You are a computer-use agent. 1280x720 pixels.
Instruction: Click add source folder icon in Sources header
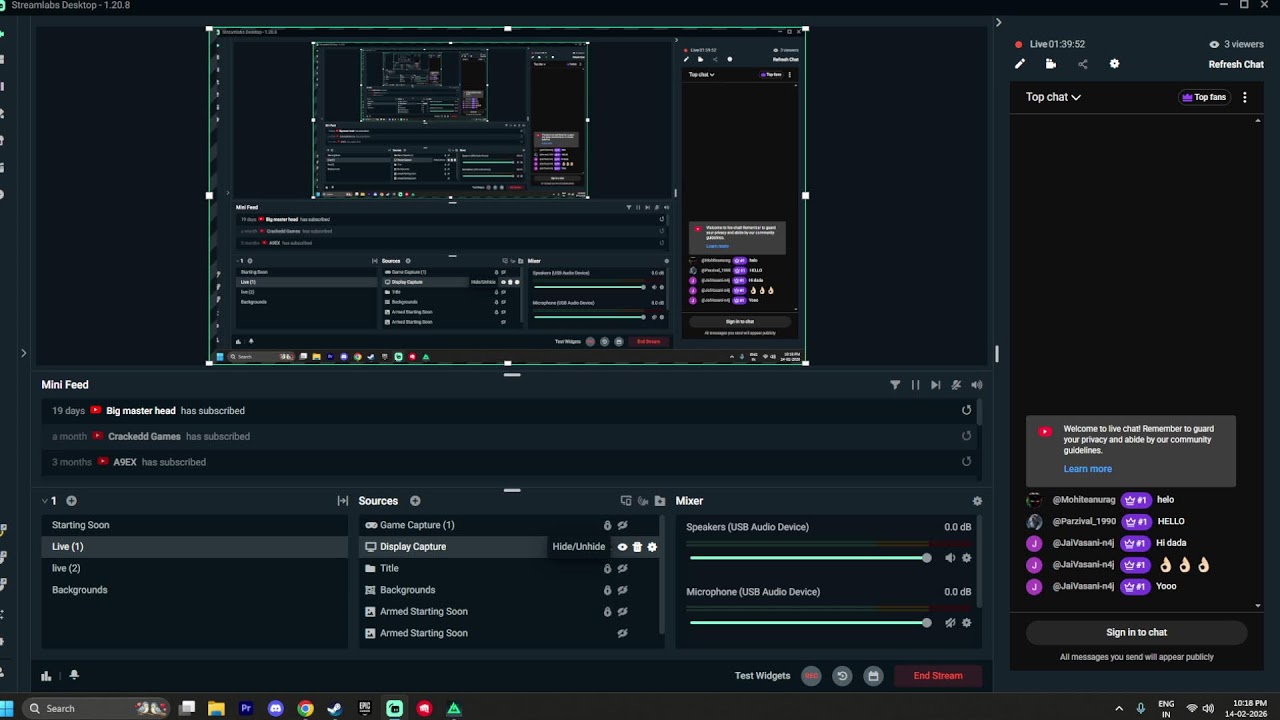click(660, 501)
